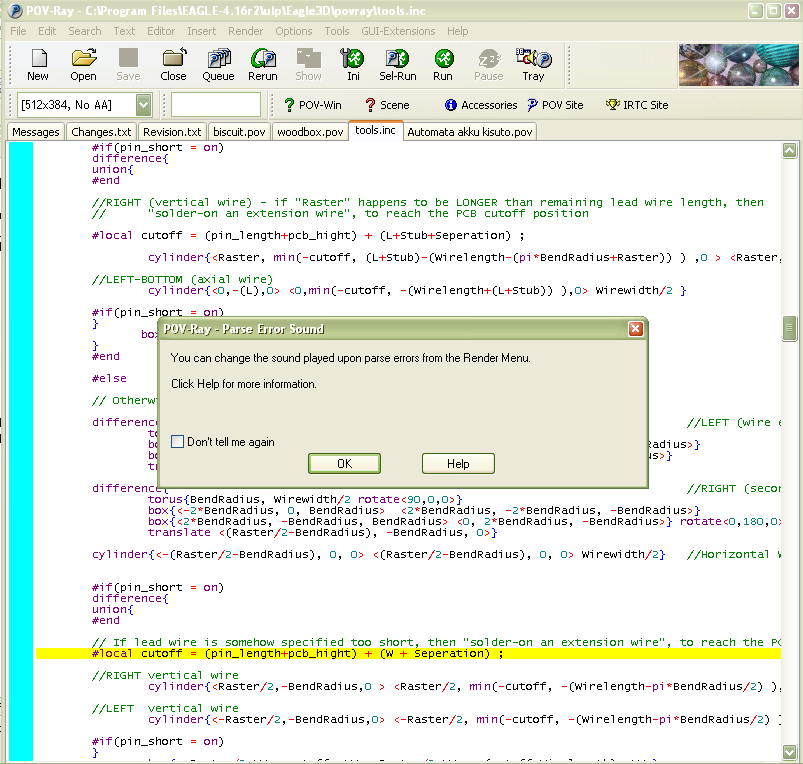Click the command line input field
This screenshot has height=764, width=803.
pyautogui.click(x=216, y=105)
